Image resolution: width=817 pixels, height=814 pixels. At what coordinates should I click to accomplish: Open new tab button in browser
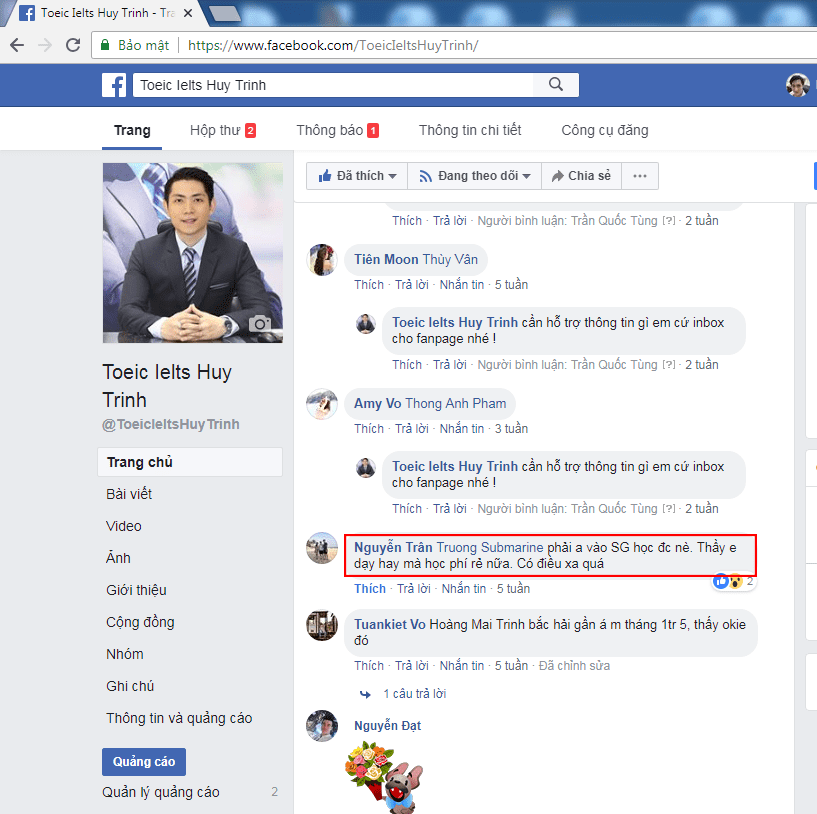click(224, 13)
